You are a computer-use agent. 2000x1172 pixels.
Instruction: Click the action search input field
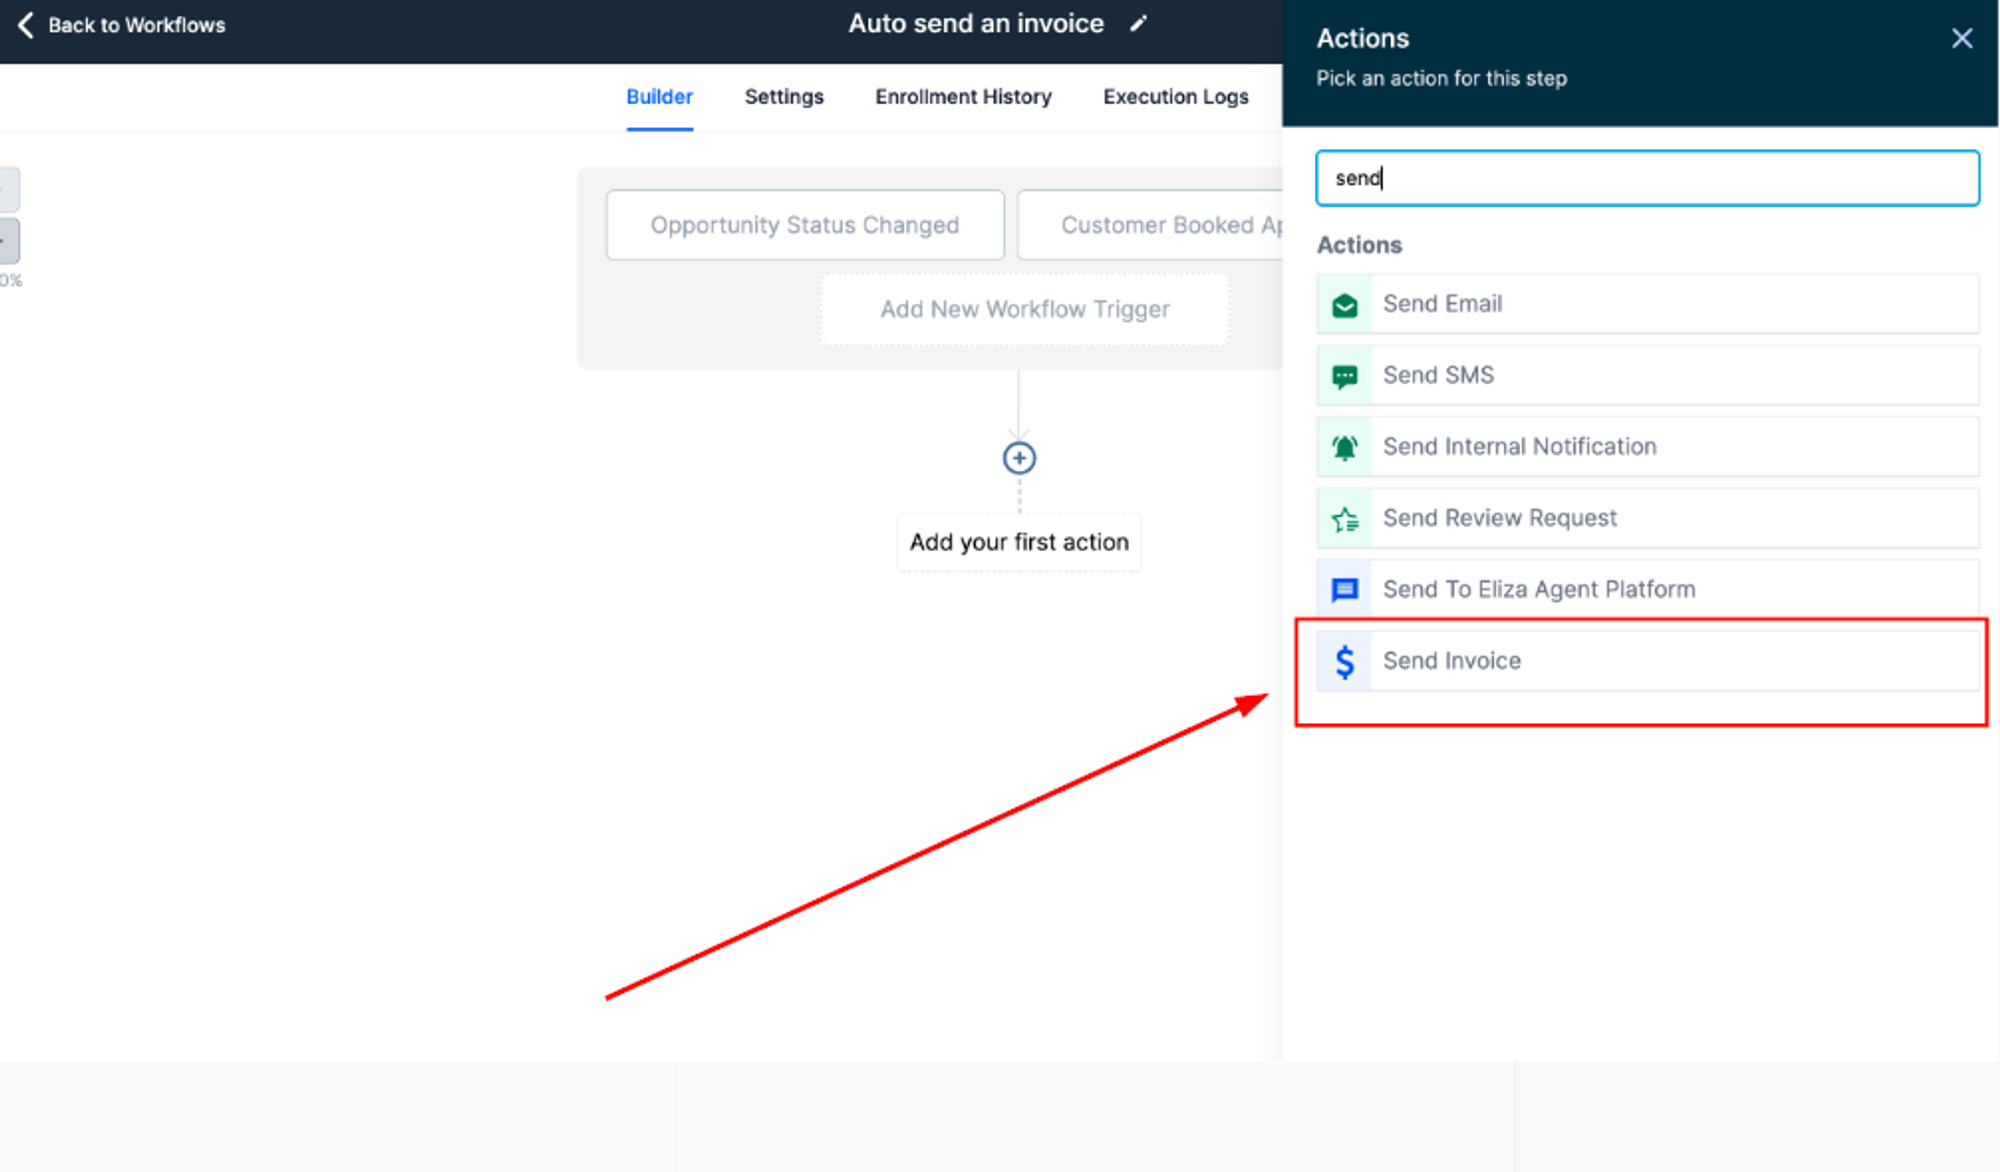pyautogui.click(x=1647, y=178)
